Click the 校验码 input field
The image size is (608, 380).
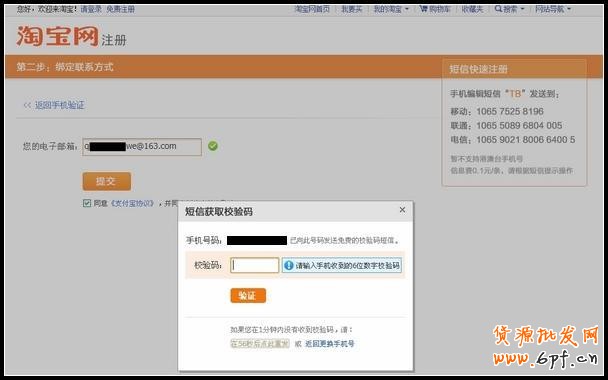(254, 266)
